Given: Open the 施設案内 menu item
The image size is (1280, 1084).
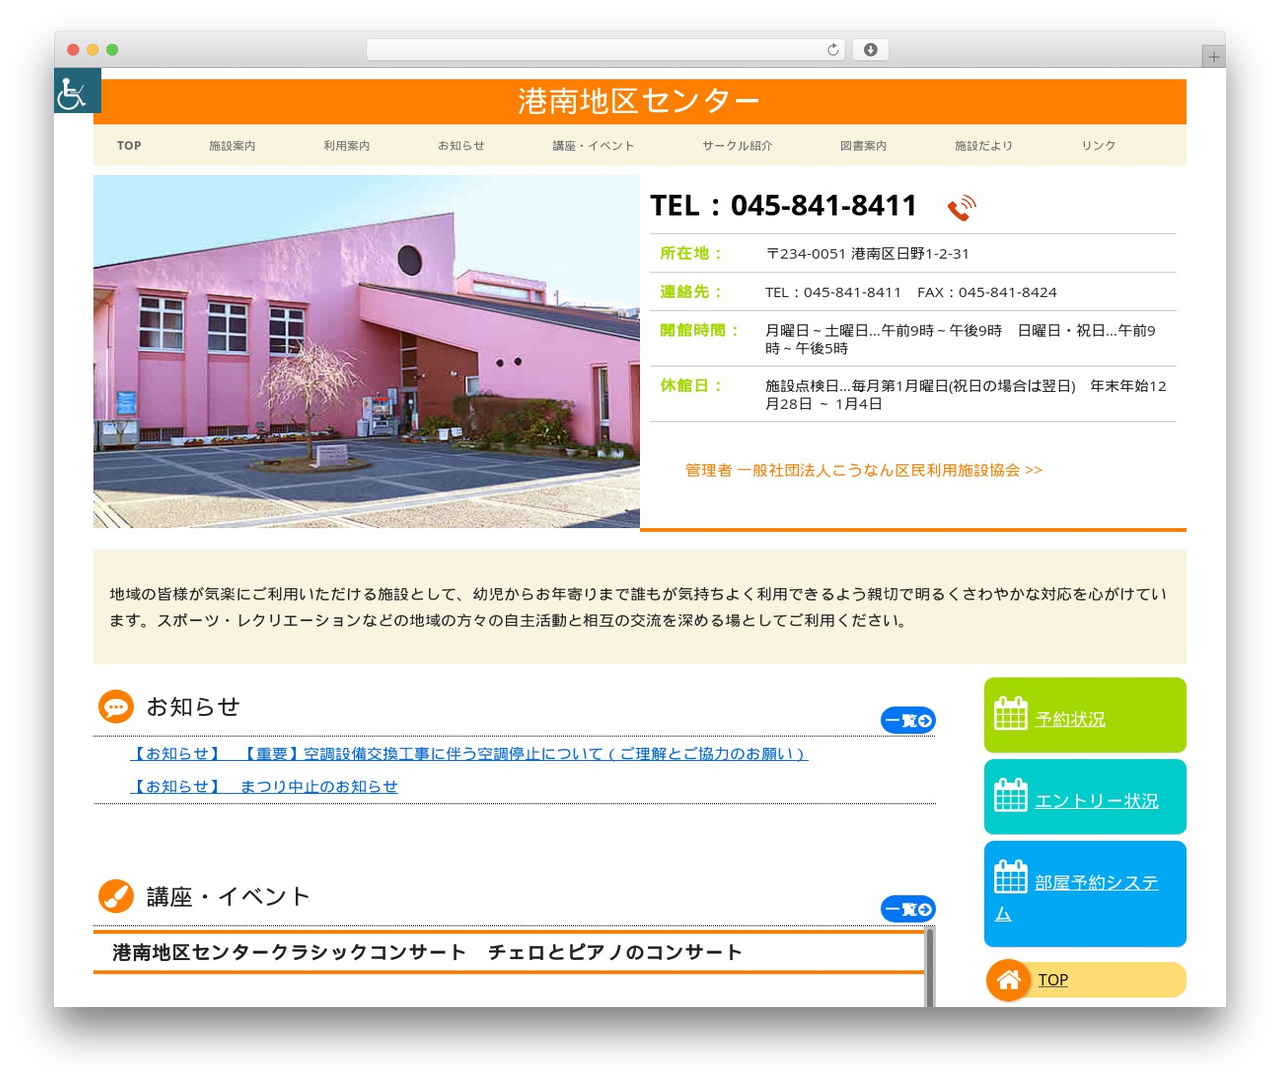Looking at the screenshot, I should pyautogui.click(x=232, y=146).
